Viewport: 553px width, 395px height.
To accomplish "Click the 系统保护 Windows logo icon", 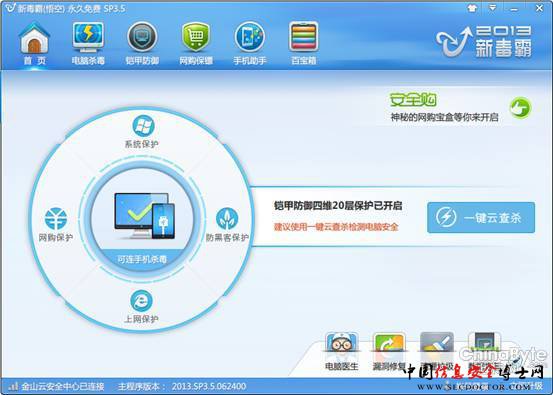I will 143,126.
